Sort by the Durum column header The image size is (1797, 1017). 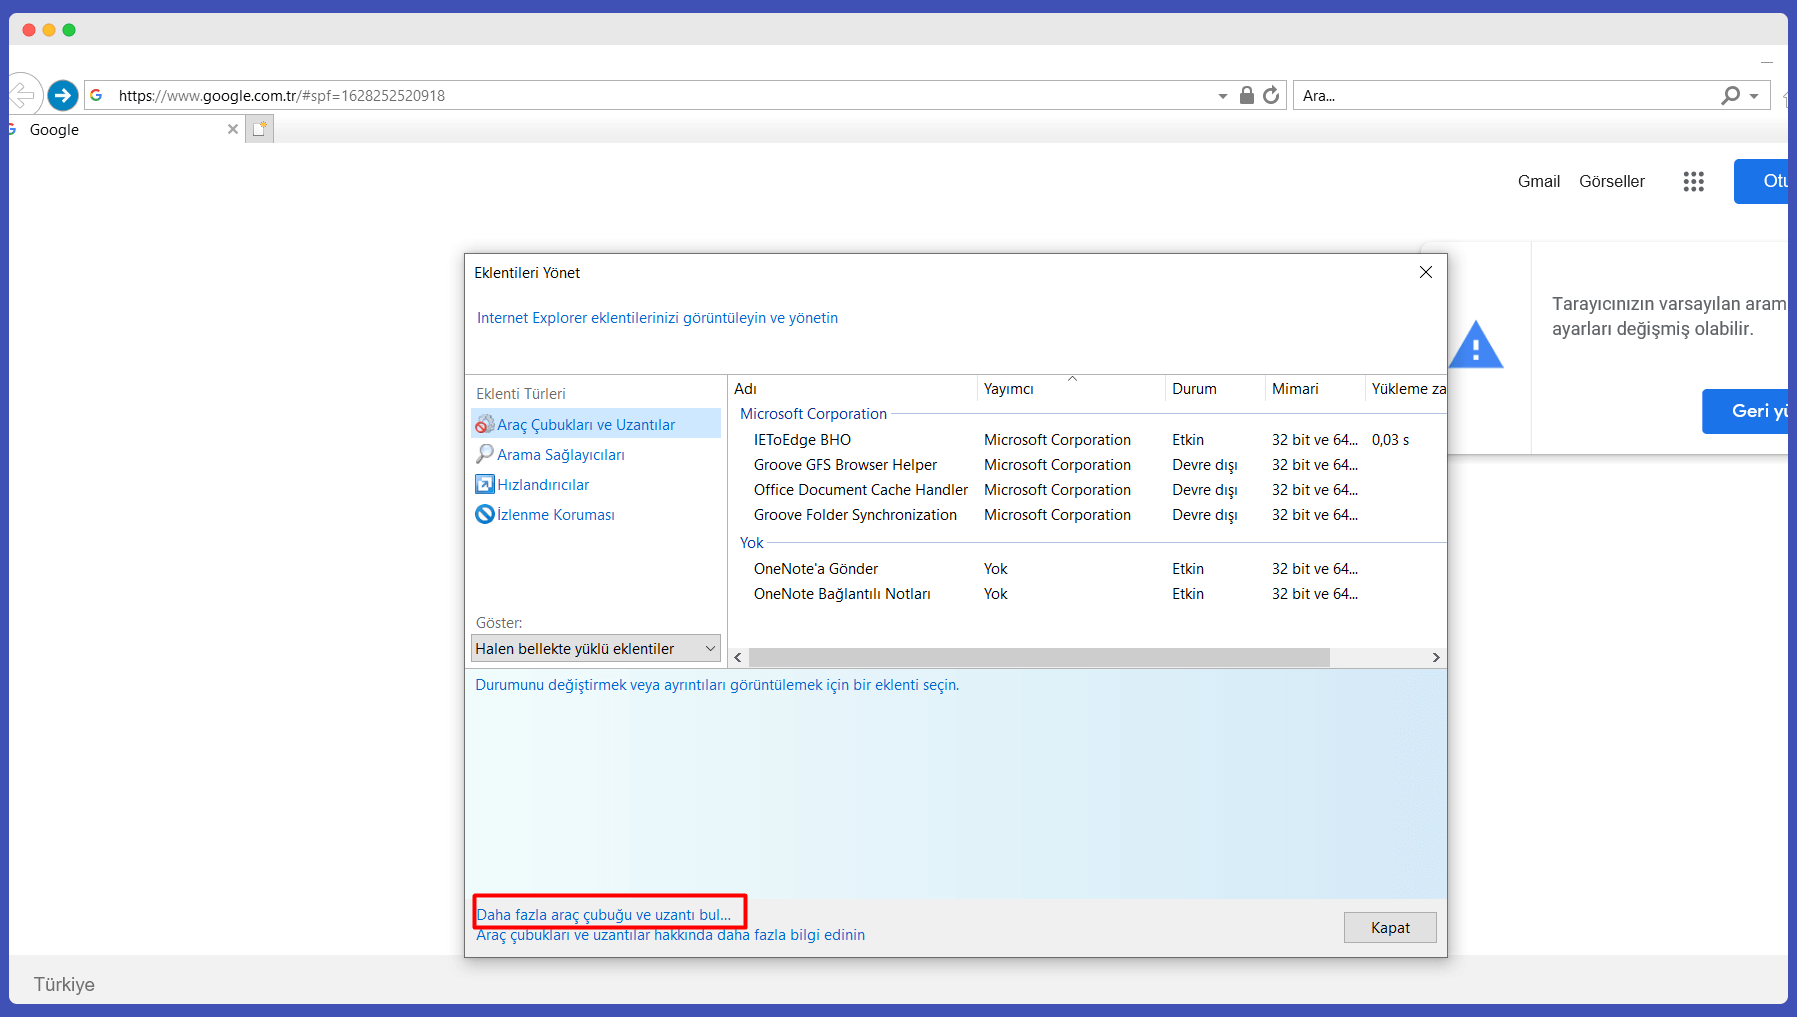coord(1215,389)
